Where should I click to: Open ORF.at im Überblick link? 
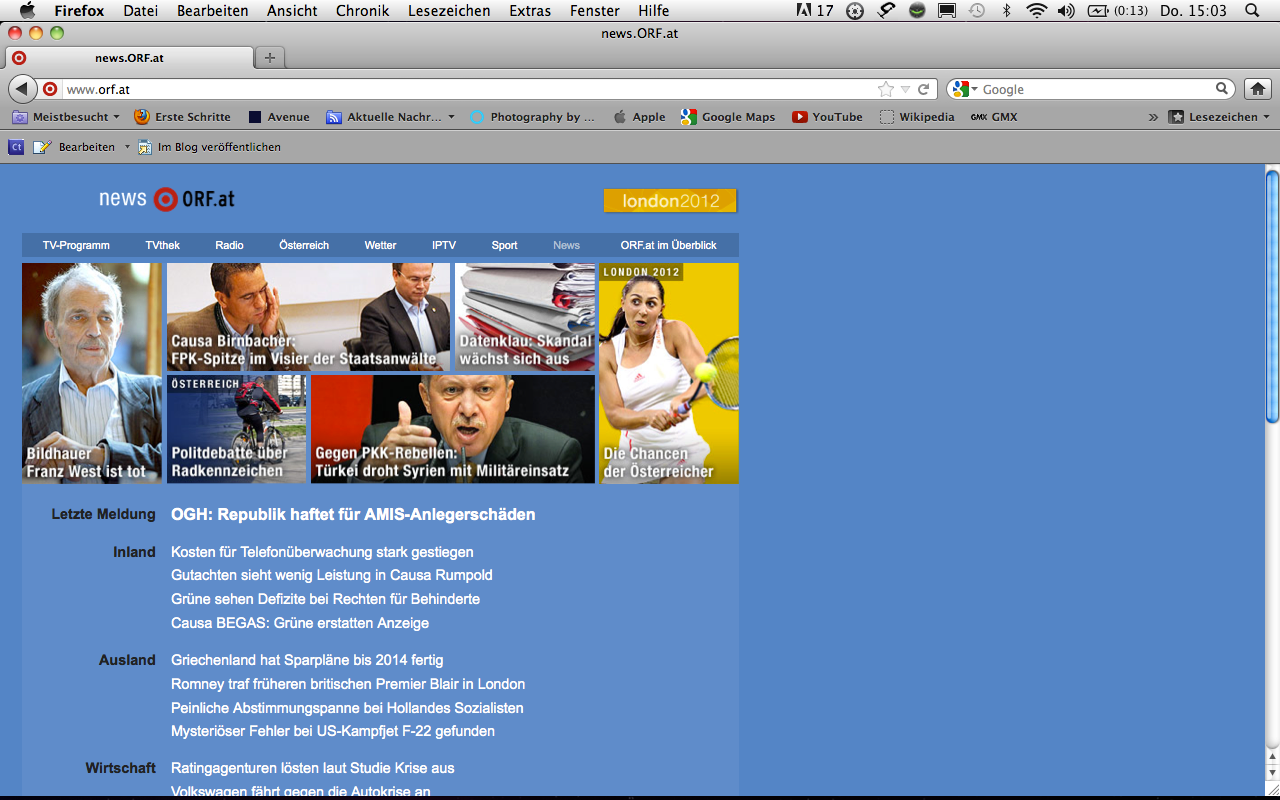coord(668,245)
